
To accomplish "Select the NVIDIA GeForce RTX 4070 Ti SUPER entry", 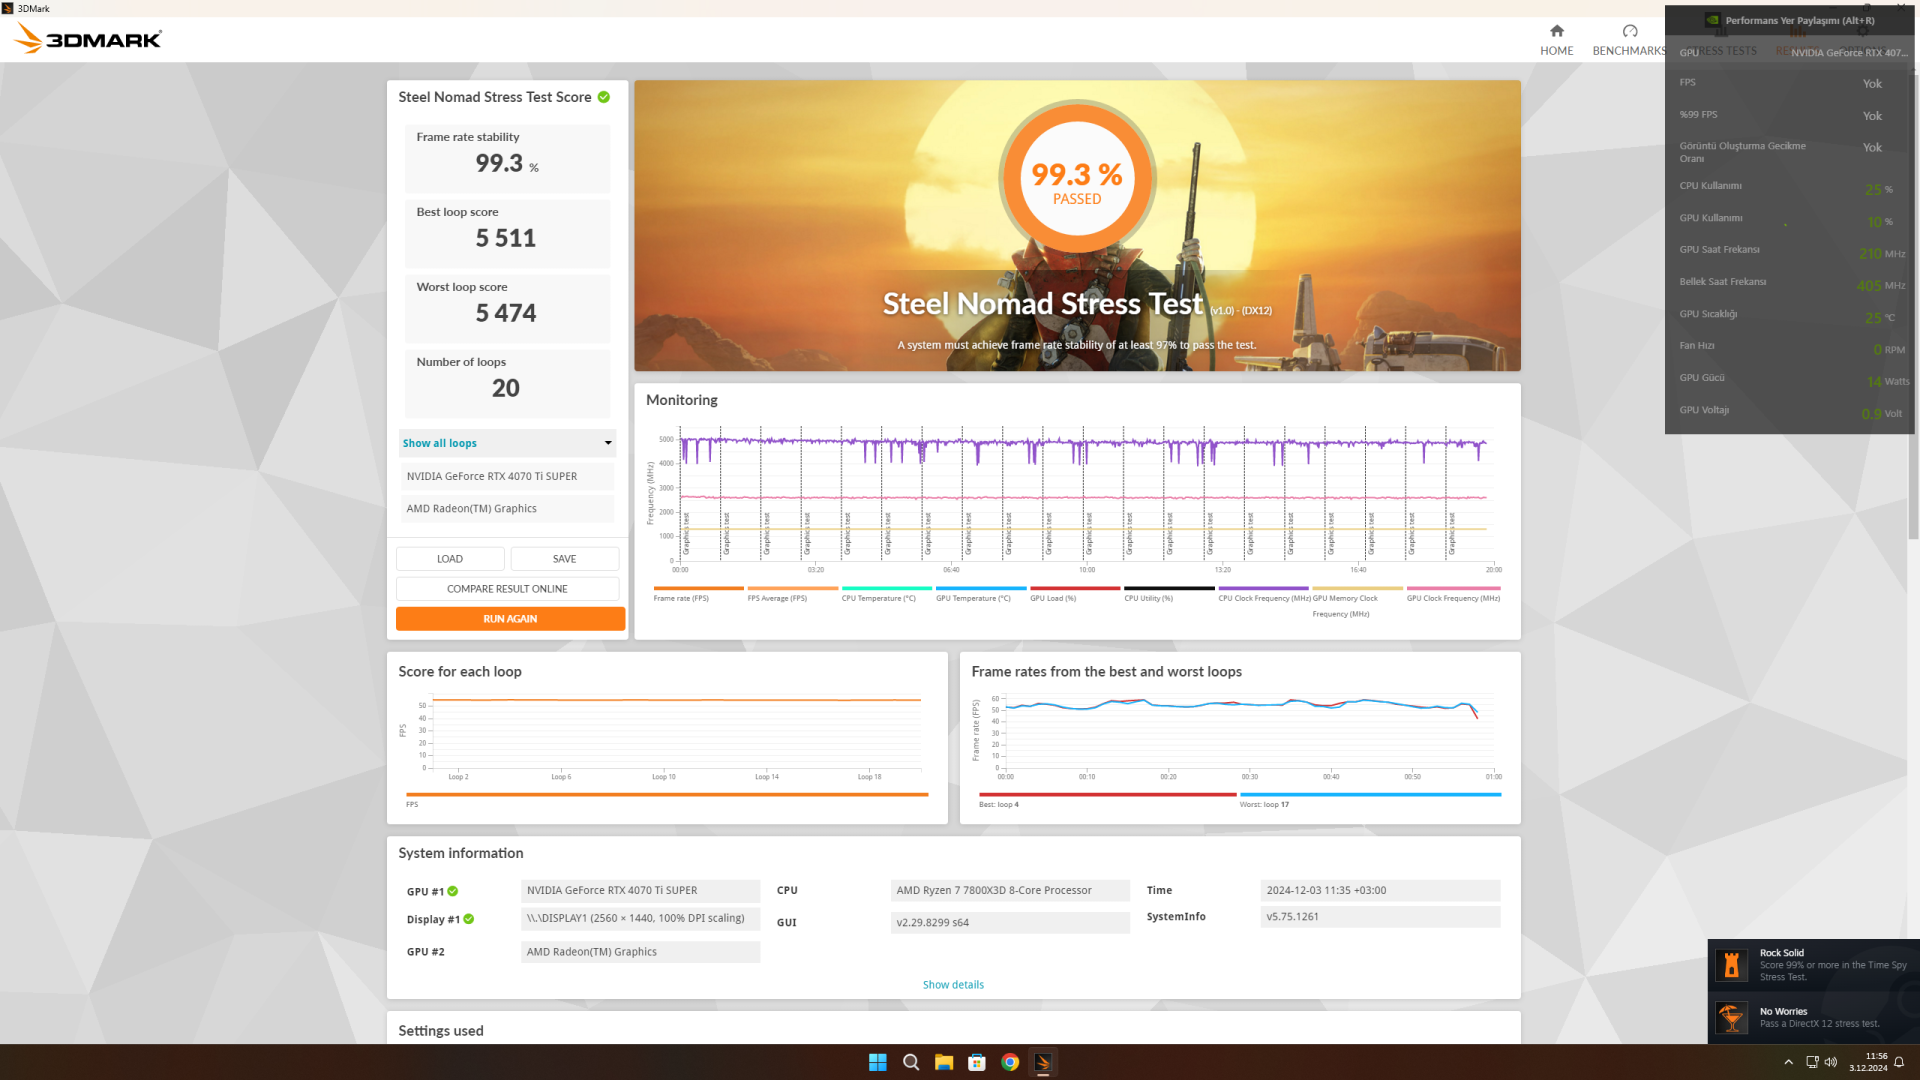I will (507, 476).
